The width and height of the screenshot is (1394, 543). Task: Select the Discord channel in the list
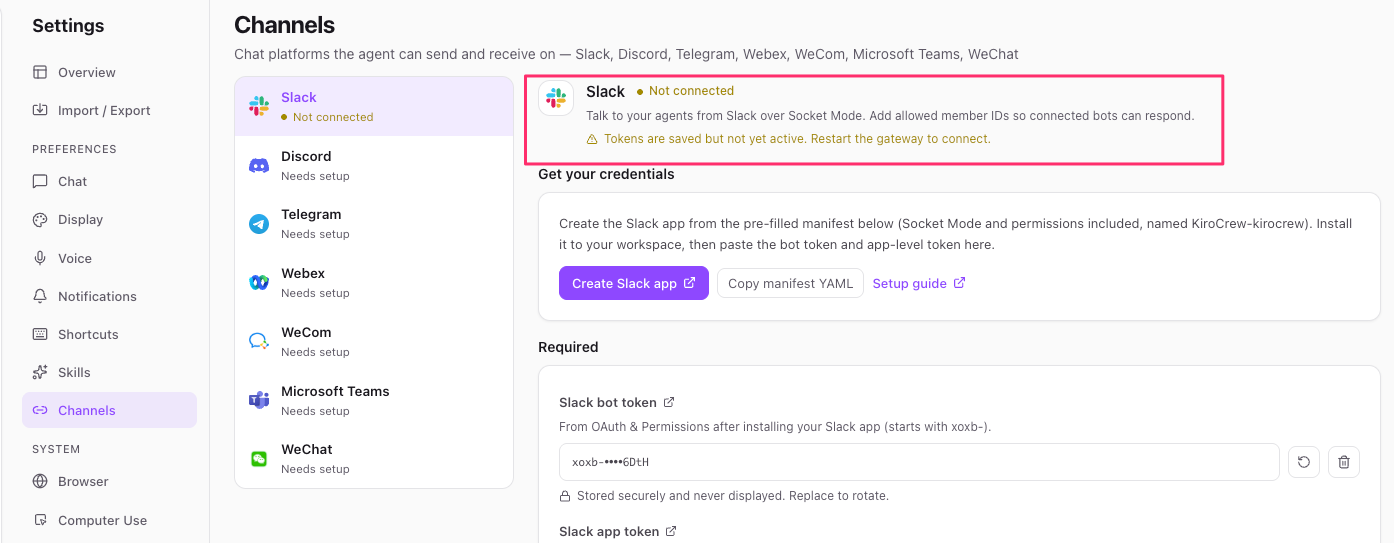click(x=374, y=165)
